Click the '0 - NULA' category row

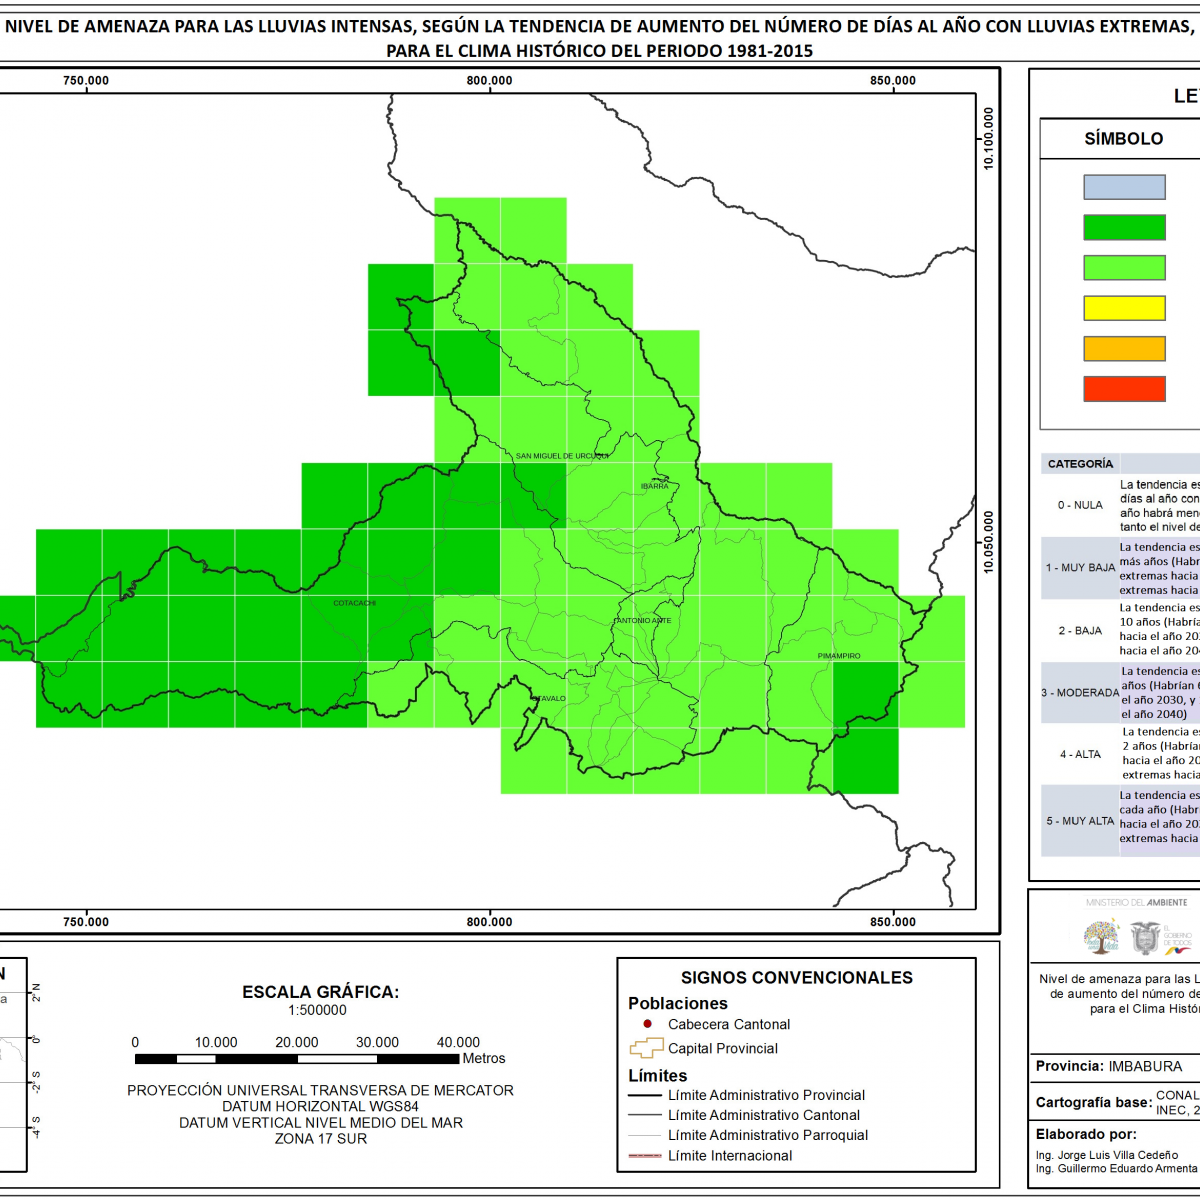pos(1121,506)
